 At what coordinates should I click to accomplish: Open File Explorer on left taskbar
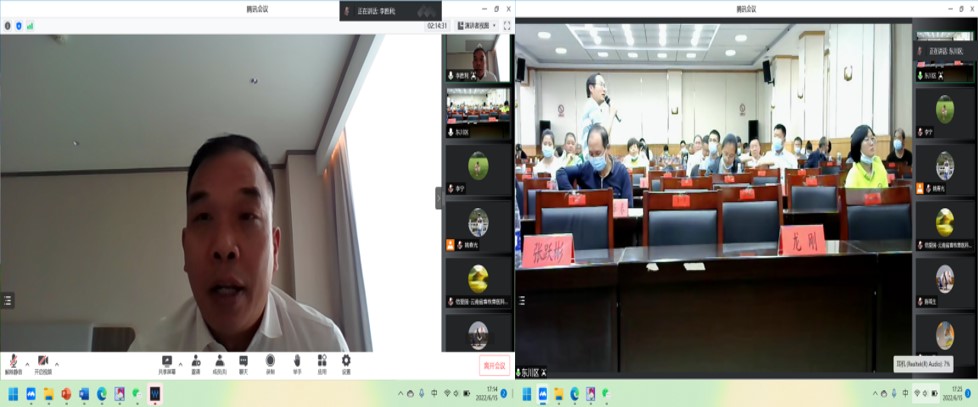pos(48,394)
